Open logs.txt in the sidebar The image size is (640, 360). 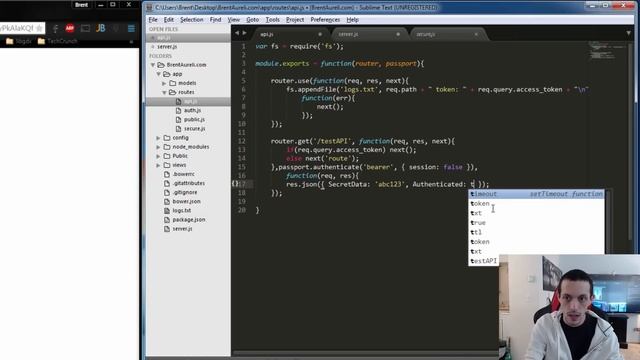point(182,211)
